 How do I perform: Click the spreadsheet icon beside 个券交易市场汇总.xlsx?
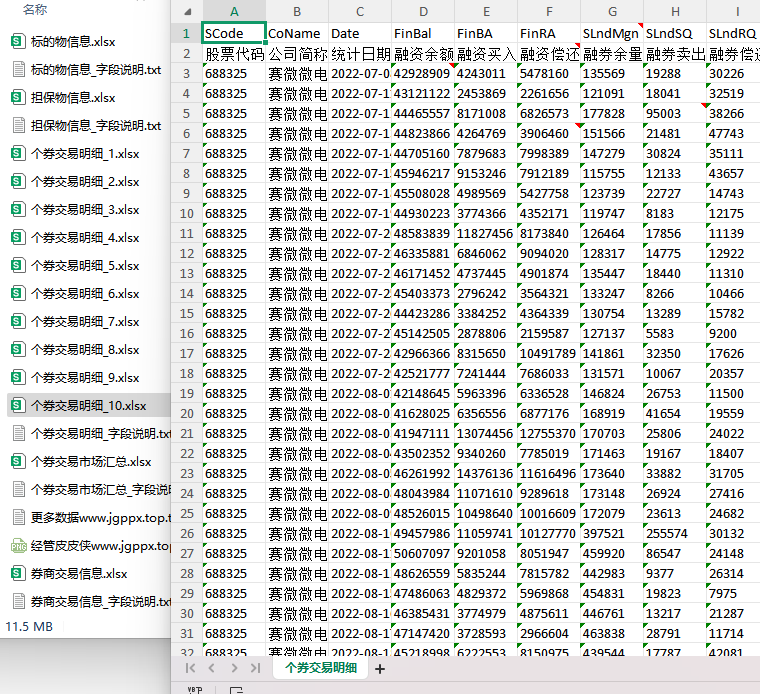point(18,461)
